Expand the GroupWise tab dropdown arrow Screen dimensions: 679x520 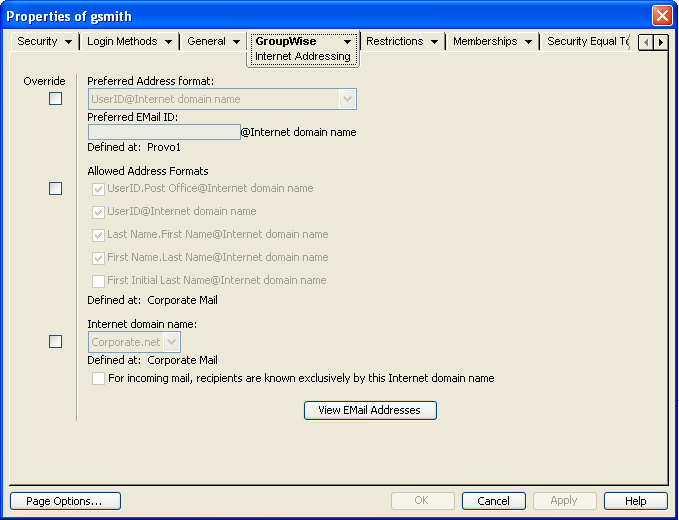347,42
